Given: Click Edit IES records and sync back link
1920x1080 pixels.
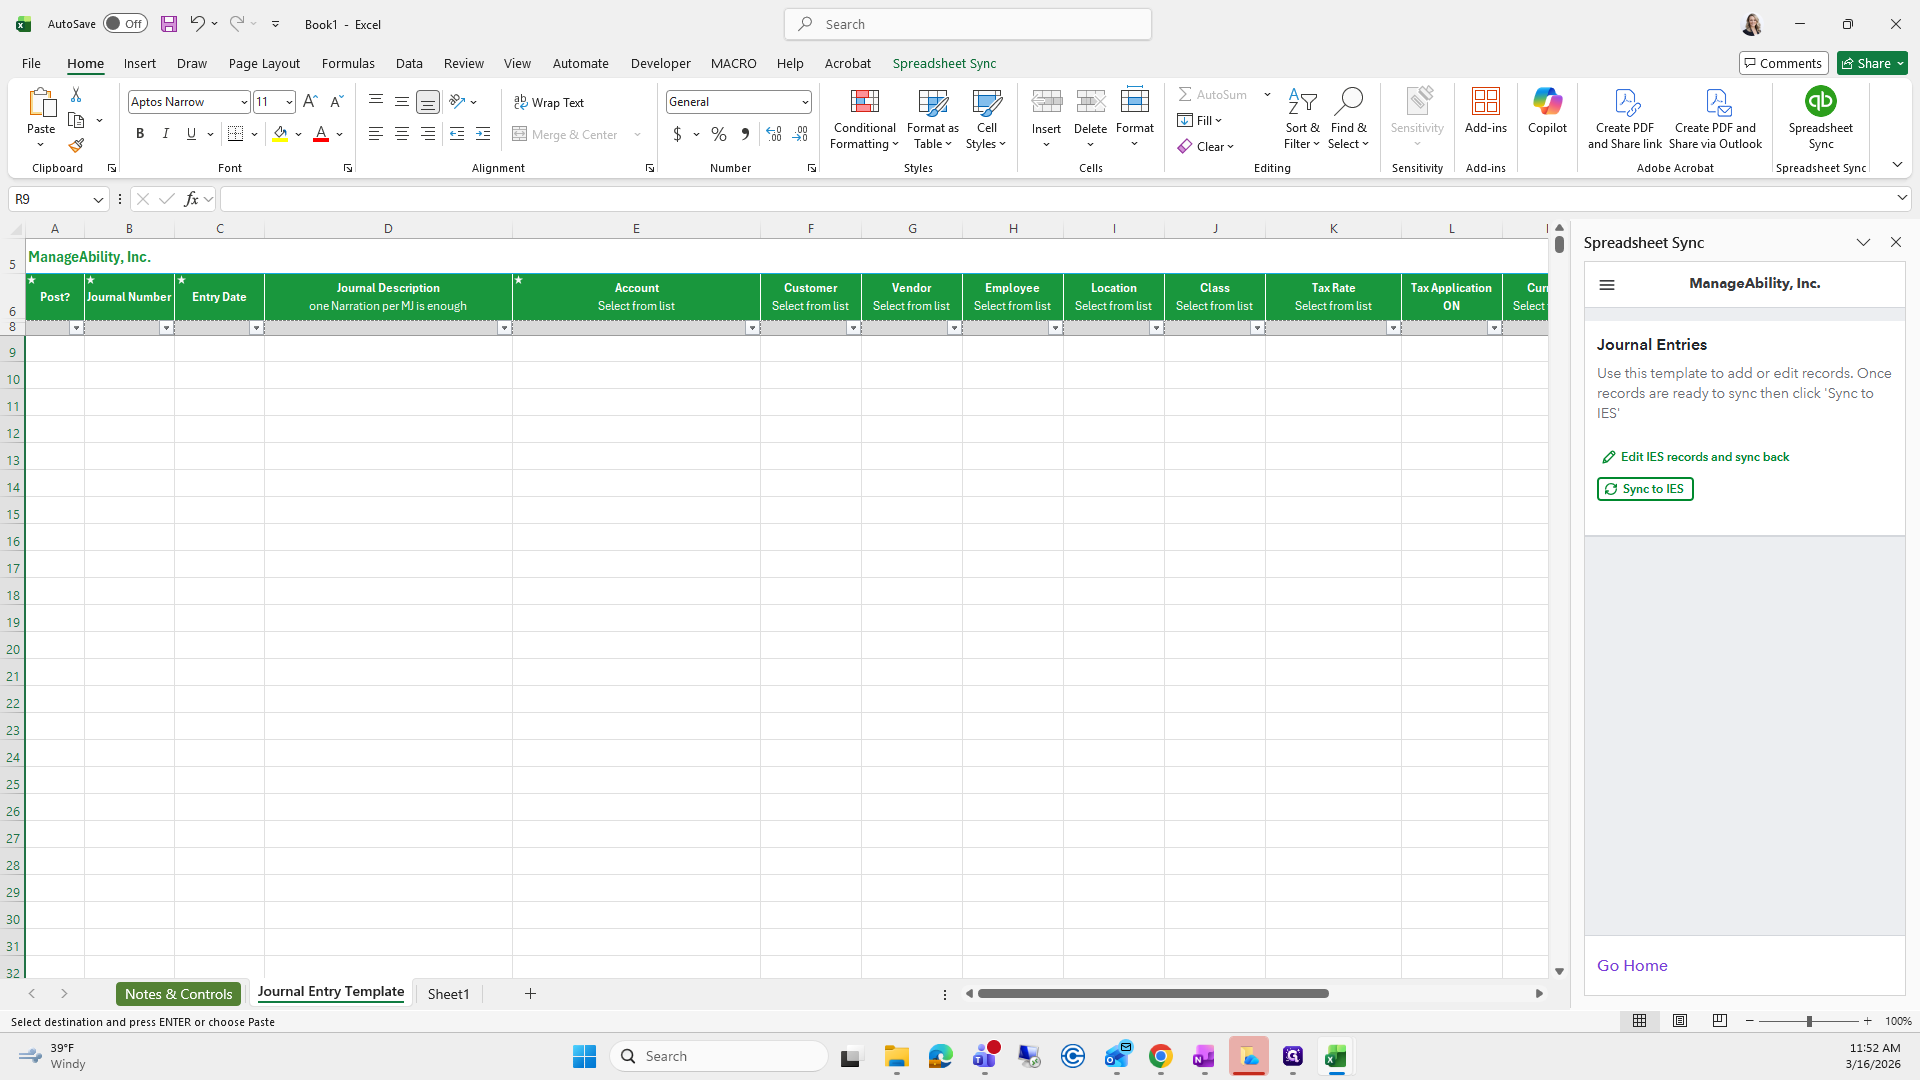Looking at the screenshot, I should pos(1704,457).
